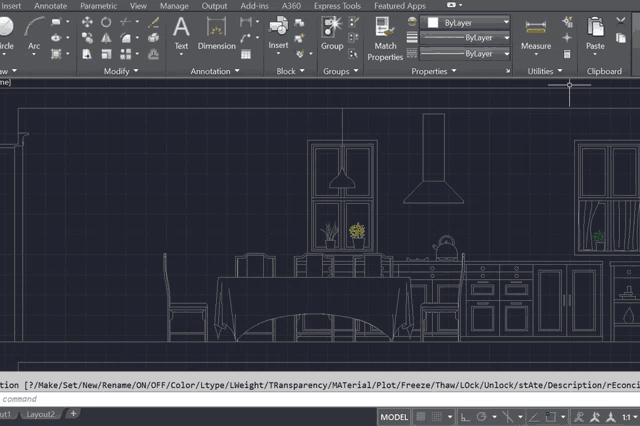Image resolution: width=640 pixels, height=426 pixels.
Task: Select the Leader tool icon
Action: [246, 38]
